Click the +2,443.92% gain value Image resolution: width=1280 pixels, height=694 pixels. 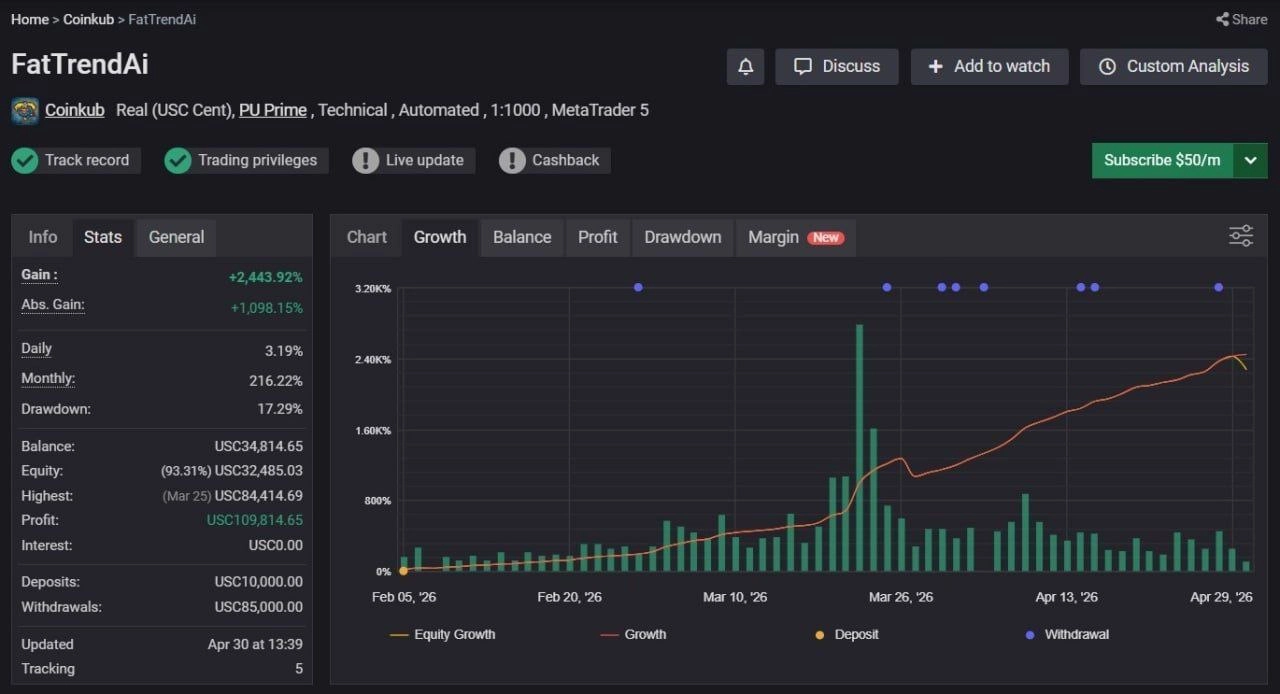coord(265,277)
